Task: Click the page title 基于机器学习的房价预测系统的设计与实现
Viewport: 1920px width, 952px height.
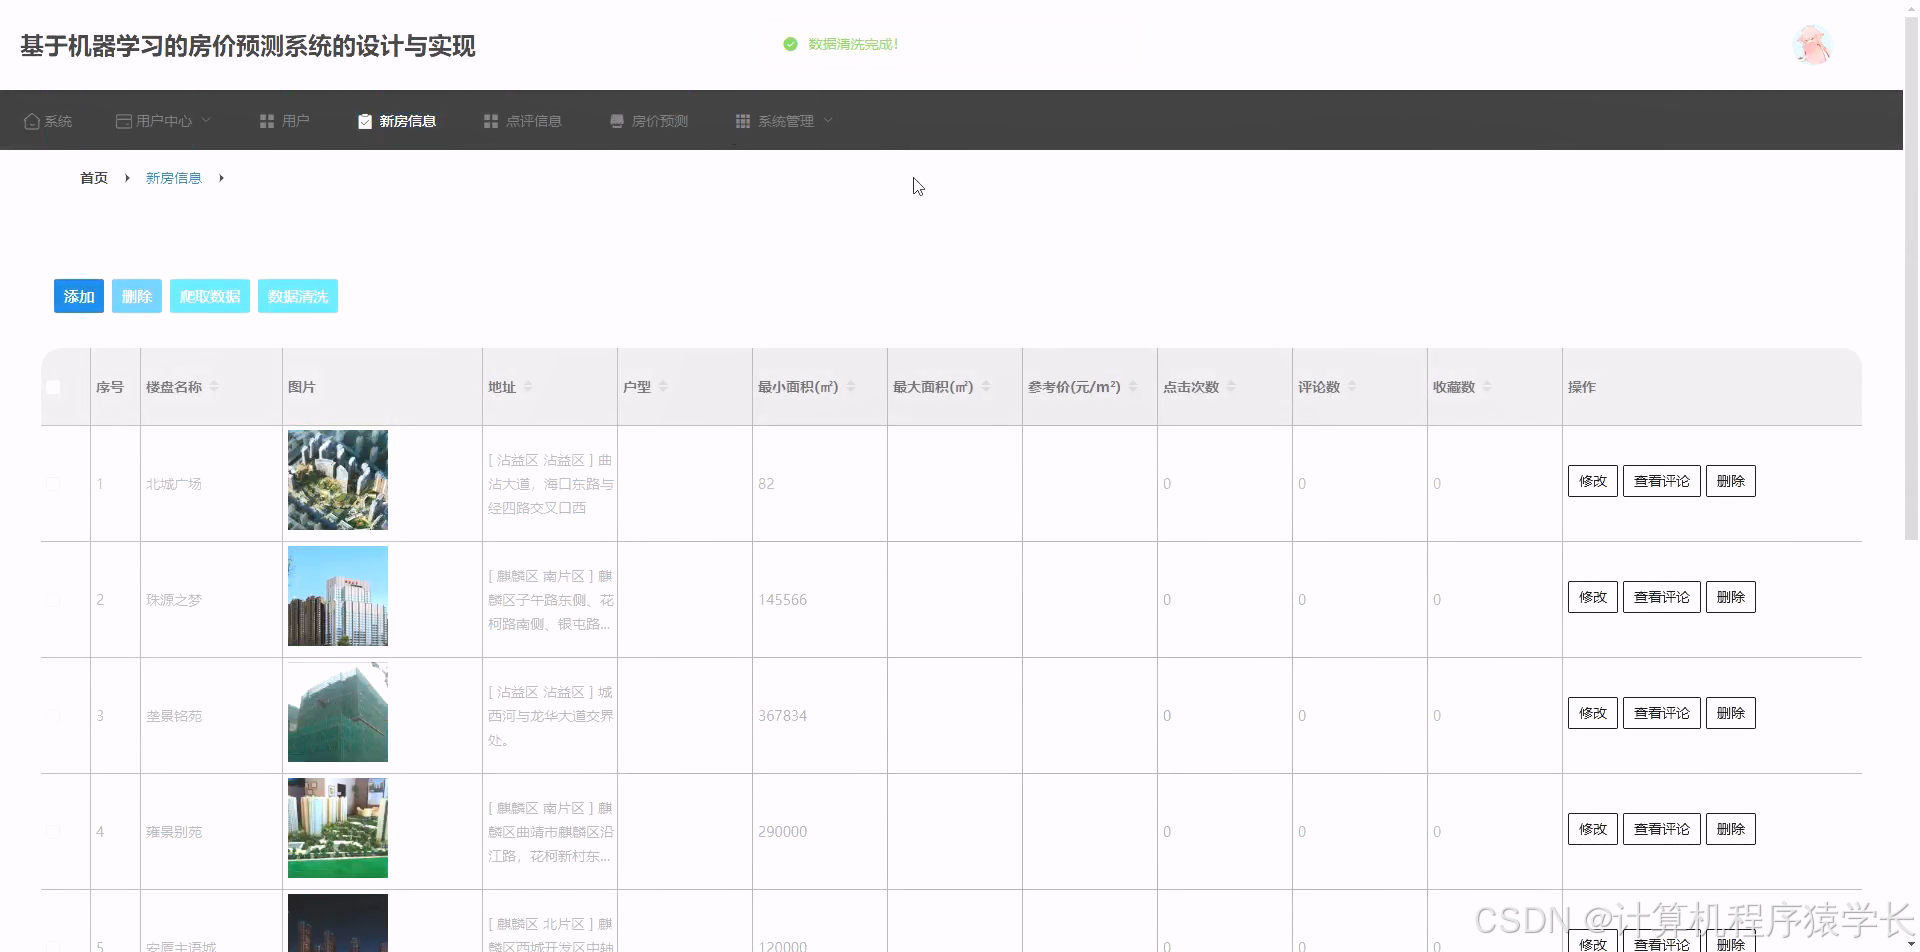Action: 248,46
